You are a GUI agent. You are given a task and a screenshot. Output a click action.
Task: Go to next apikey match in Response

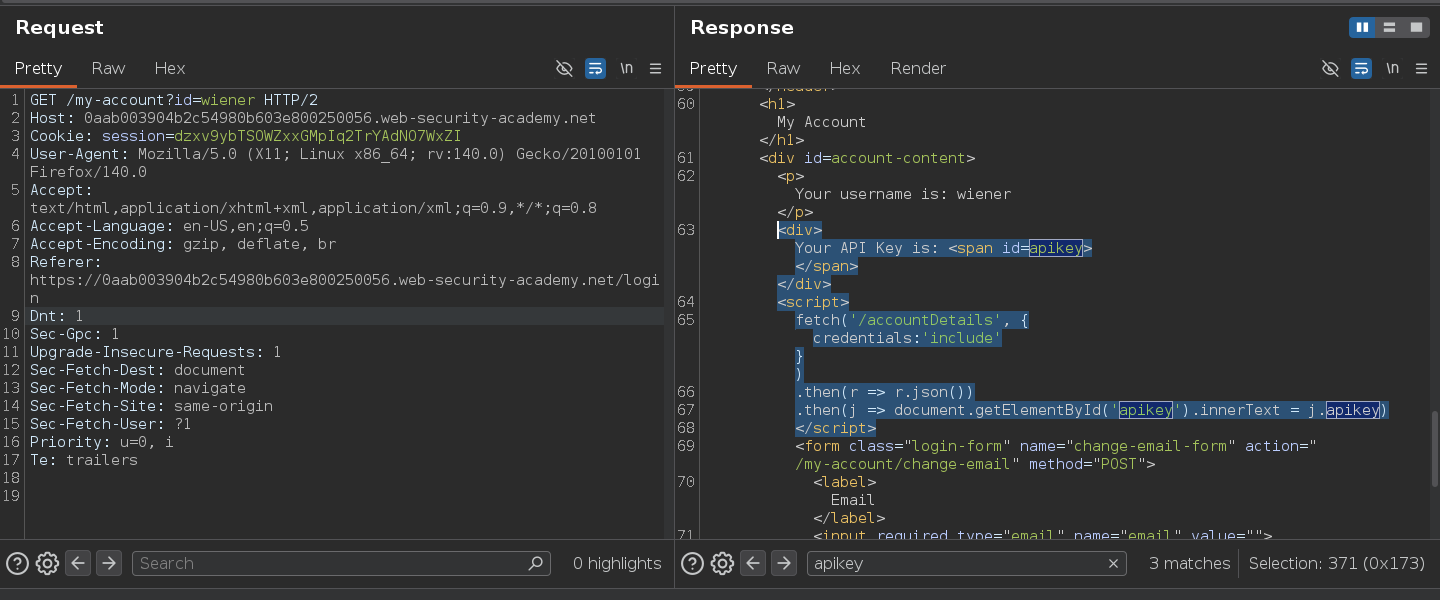[784, 563]
